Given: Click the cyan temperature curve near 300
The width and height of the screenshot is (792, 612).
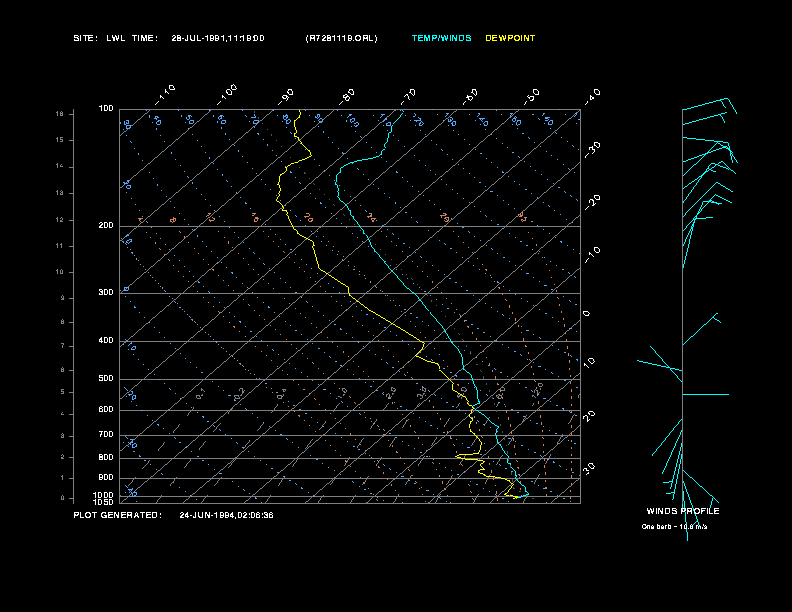Looking at the screenshot, I should [x=416, y=294].
